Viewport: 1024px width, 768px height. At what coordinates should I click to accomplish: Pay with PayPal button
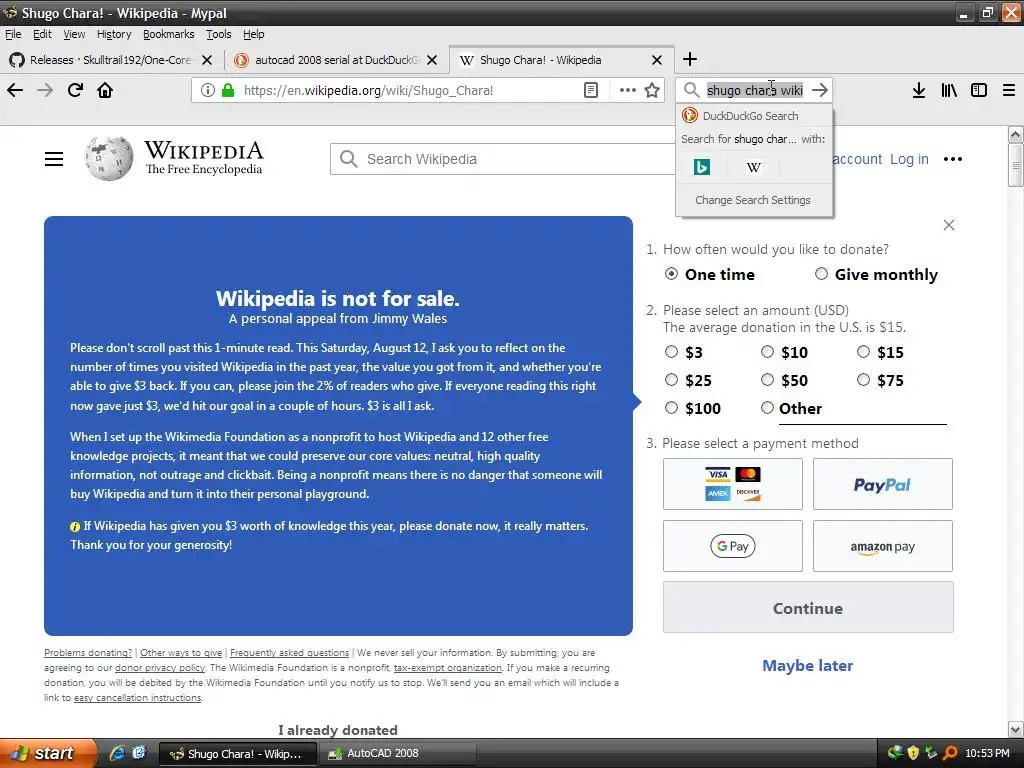pos(882,484)
